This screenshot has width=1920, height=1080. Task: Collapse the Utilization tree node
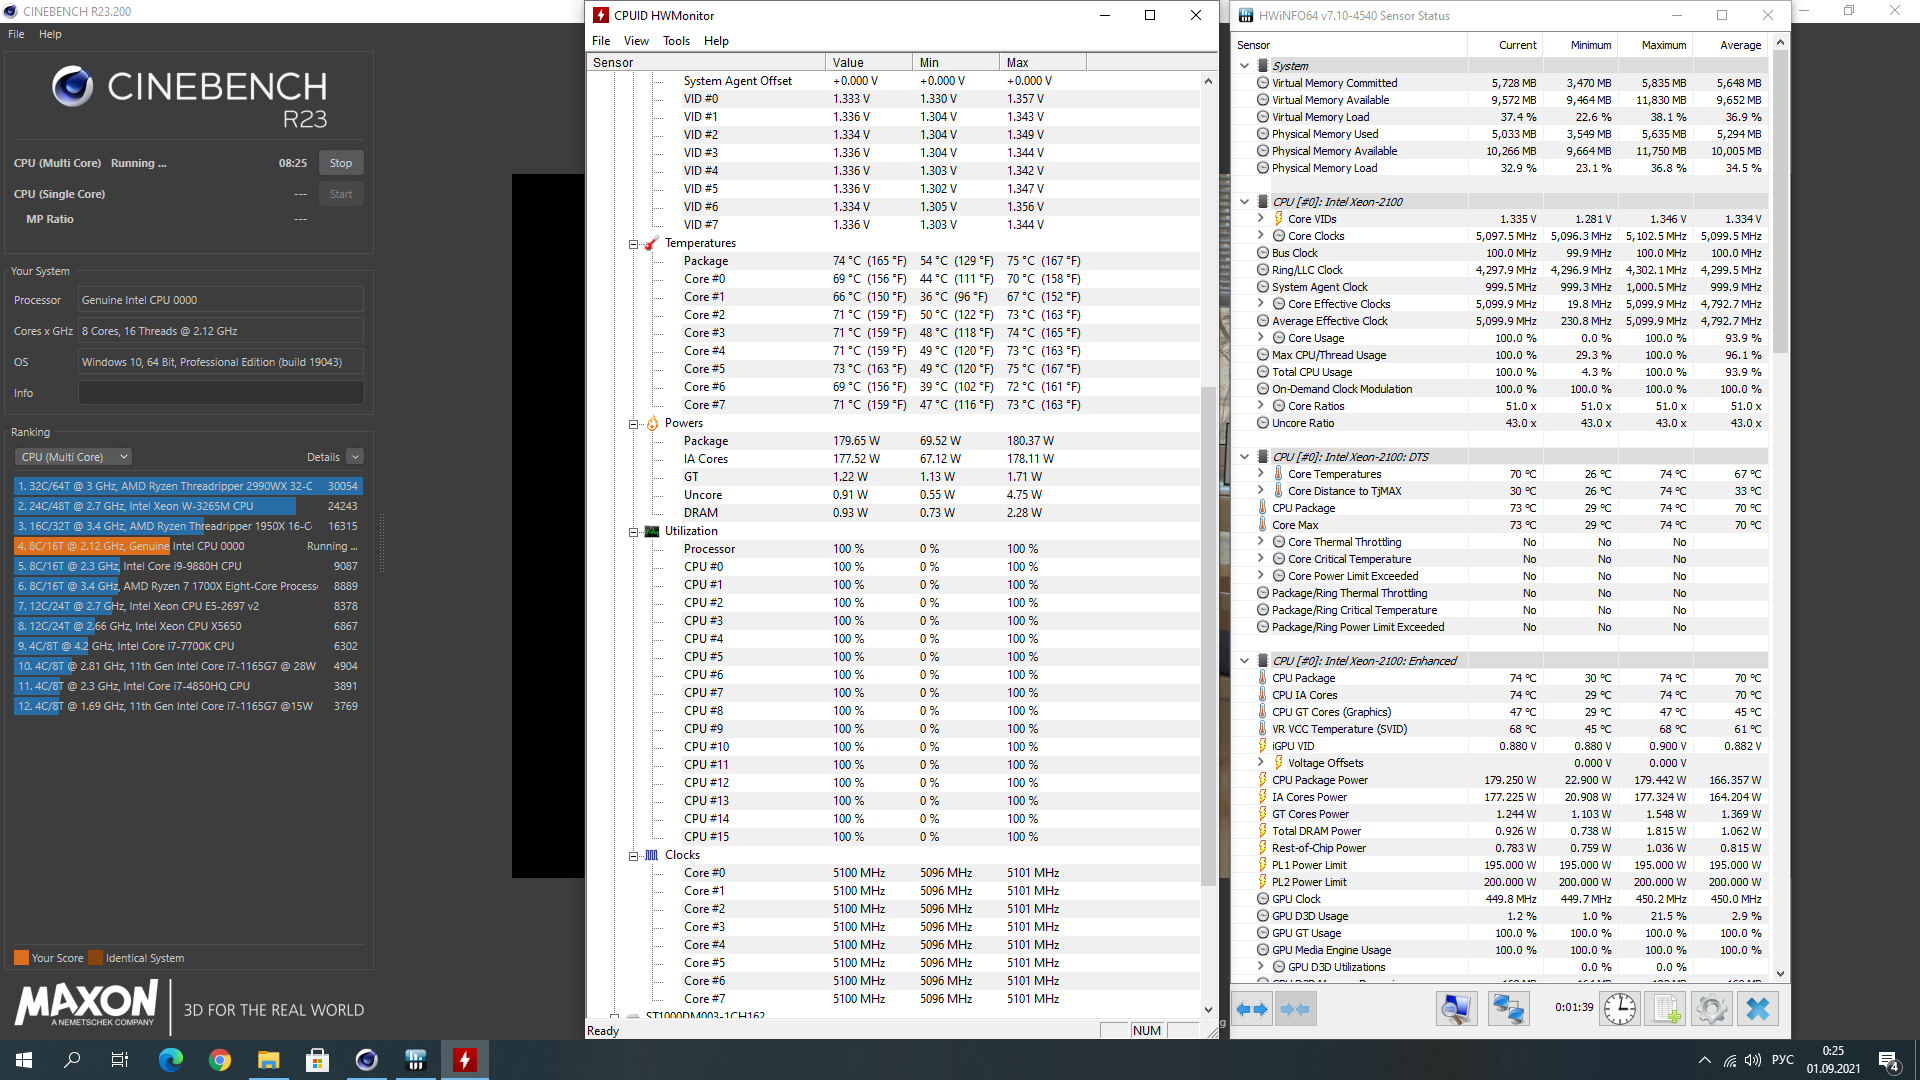coord(633,532)
